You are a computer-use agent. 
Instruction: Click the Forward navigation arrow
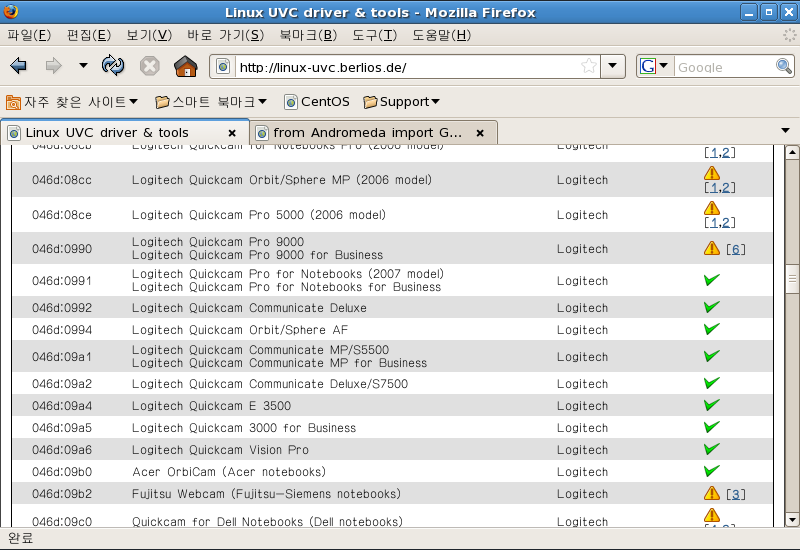54,66
